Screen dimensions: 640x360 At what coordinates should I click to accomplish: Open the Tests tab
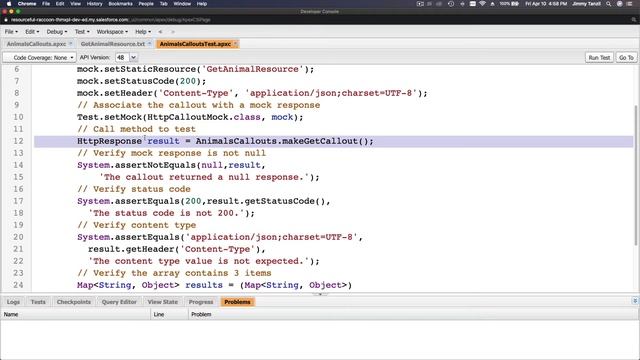click(x=38, y=302)
